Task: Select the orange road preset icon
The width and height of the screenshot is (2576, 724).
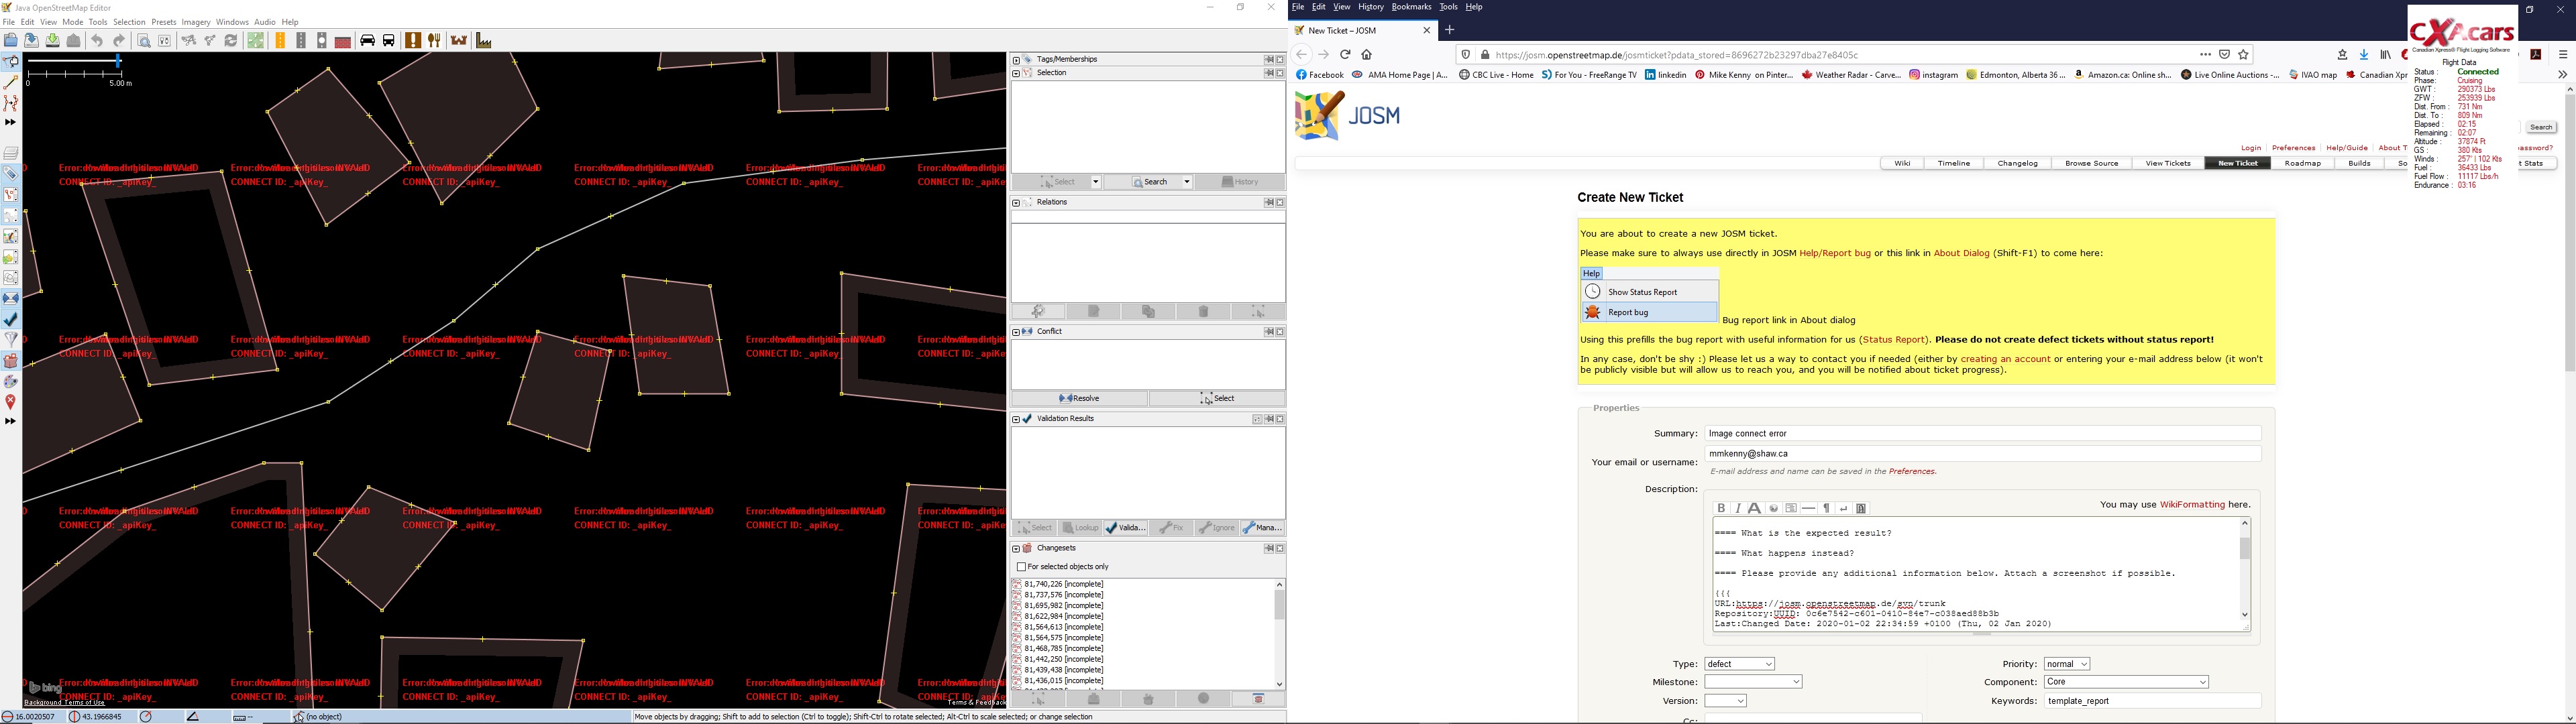Action: pos(280,41)
